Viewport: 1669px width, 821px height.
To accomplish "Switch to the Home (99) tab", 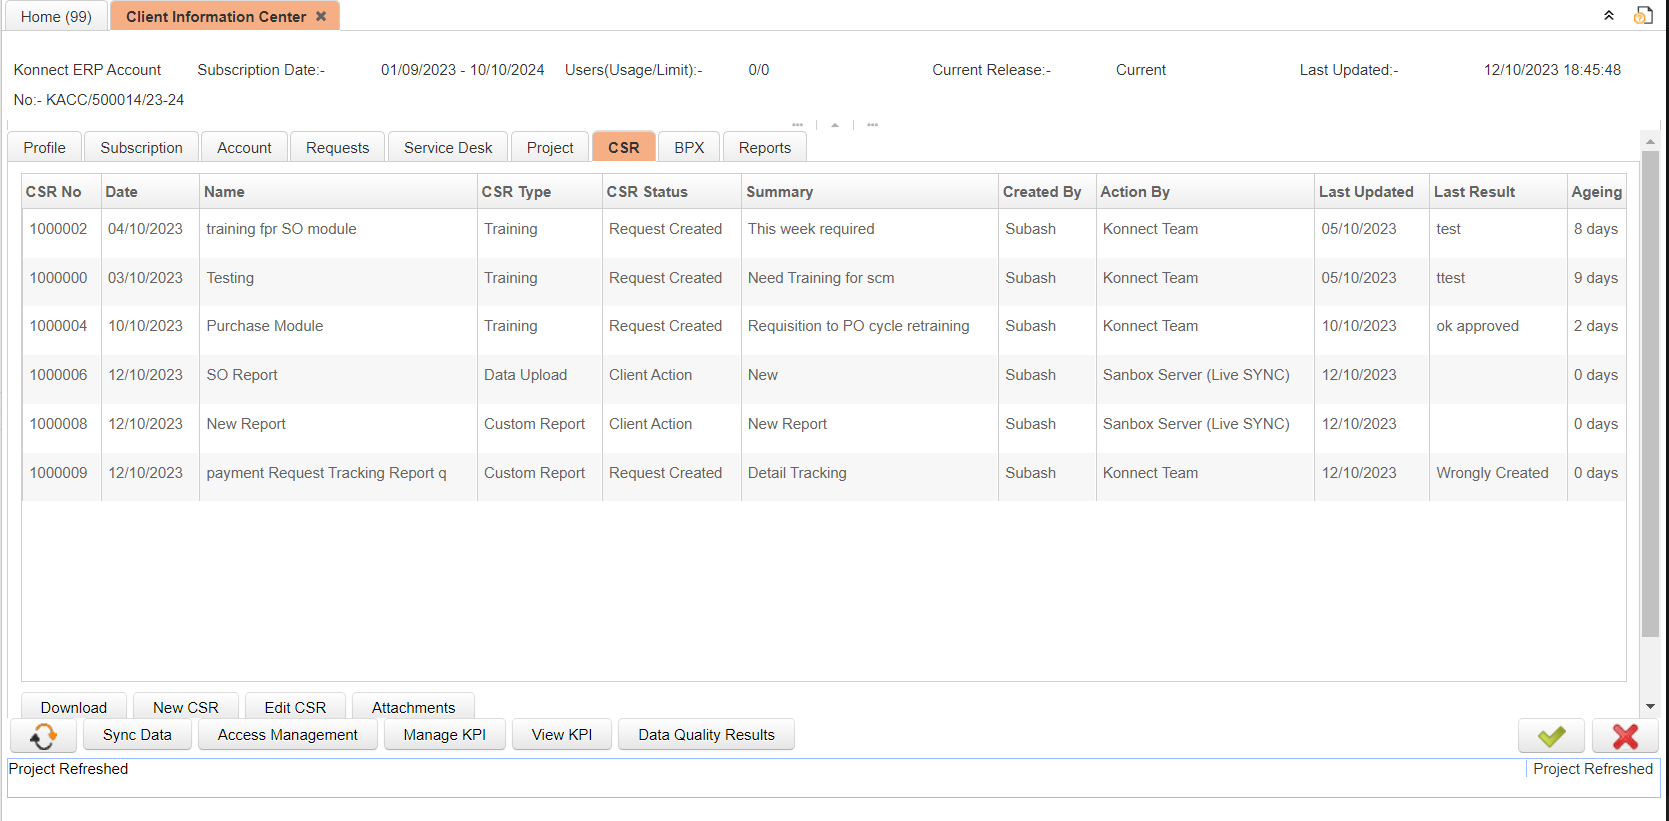I will (56, 17).
